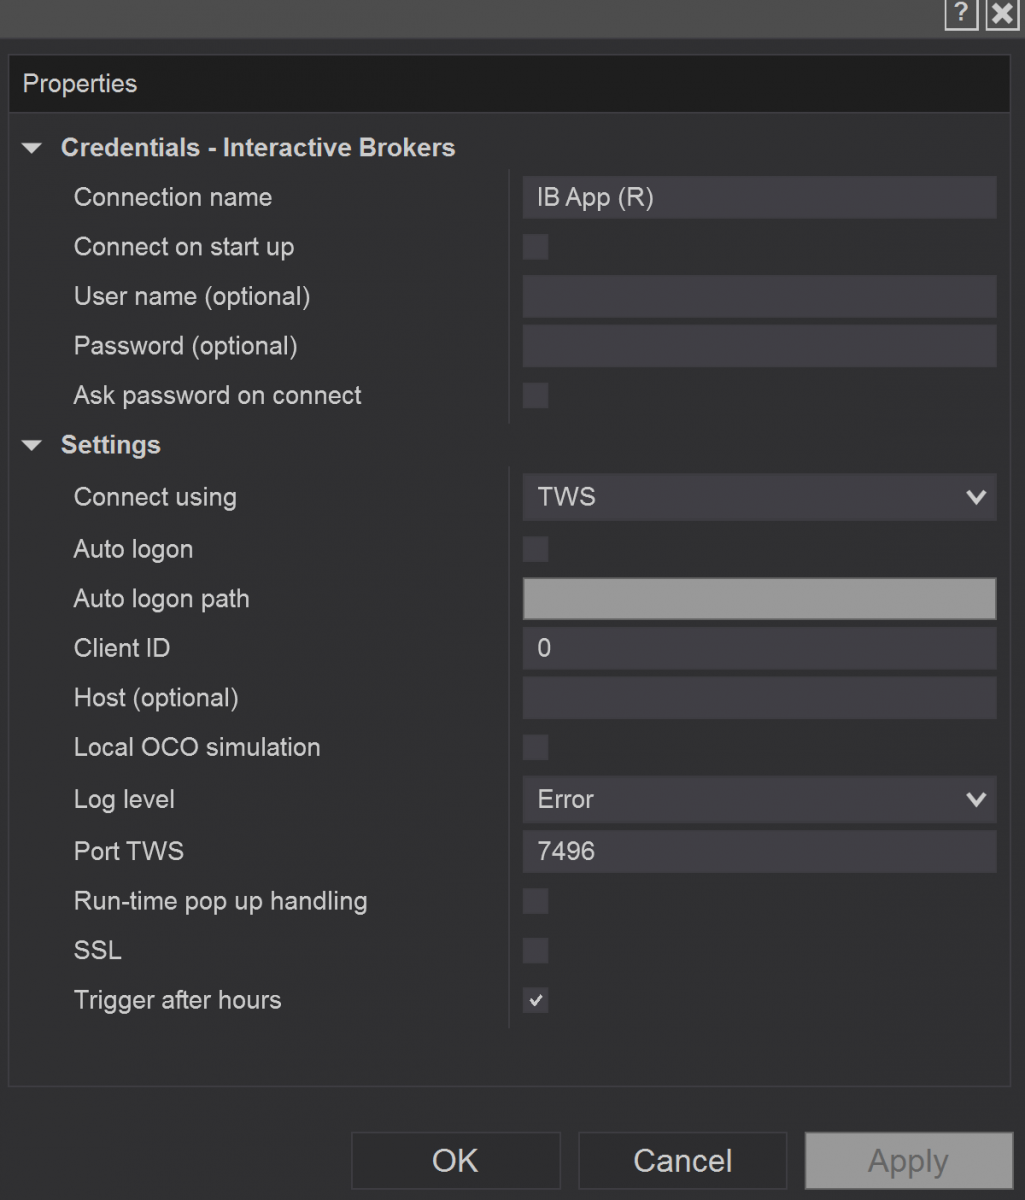Check the SSL checkbox
This screenshot has height=1200, width=1025.
[536, 950]
